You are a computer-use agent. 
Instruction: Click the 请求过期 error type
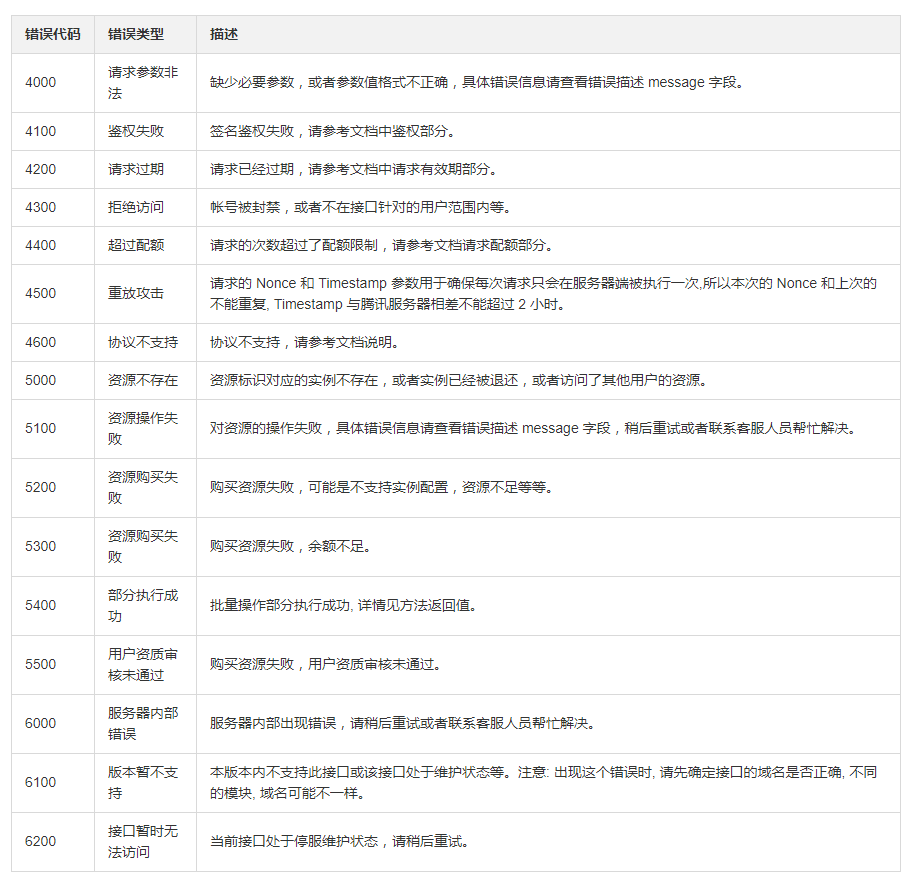click(x=136, y=169)
